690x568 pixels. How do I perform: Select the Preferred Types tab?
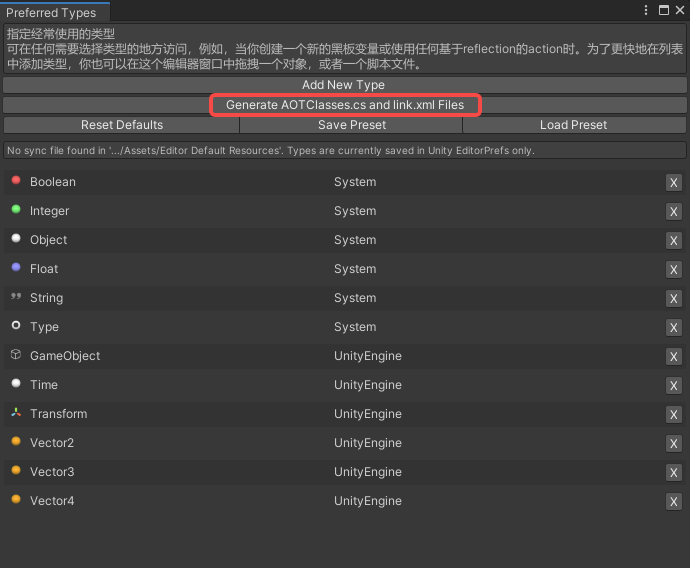tap(52, 13)
